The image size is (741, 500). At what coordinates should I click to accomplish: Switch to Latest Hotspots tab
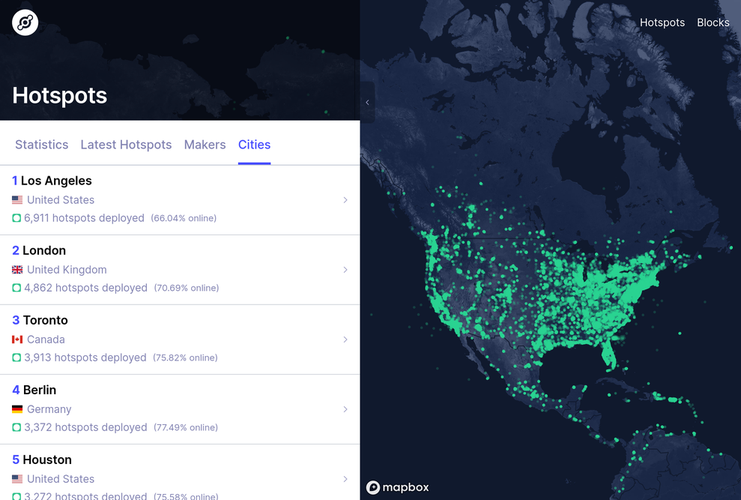[126, 145]
